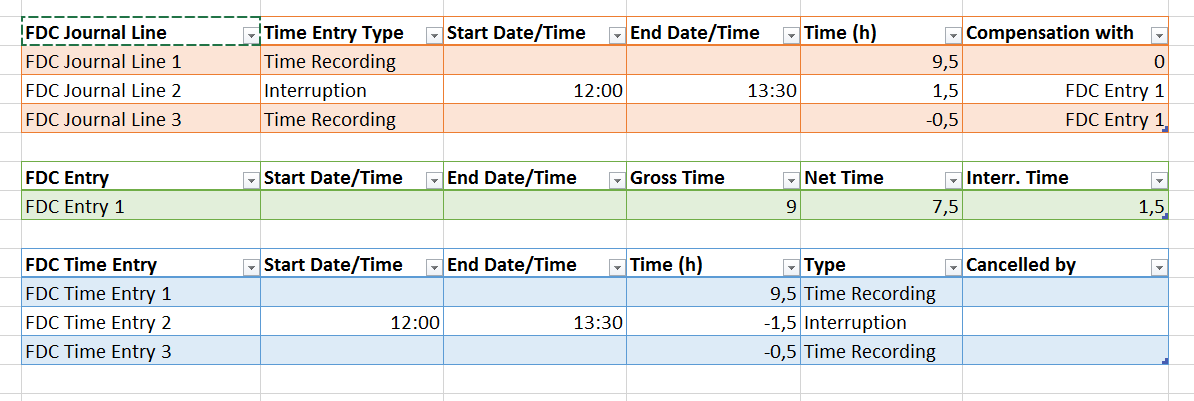Viewport: 1194px width, 401px height.
Task: Open the FDC Journal Line filter dropdown
Action: [250, 35]
